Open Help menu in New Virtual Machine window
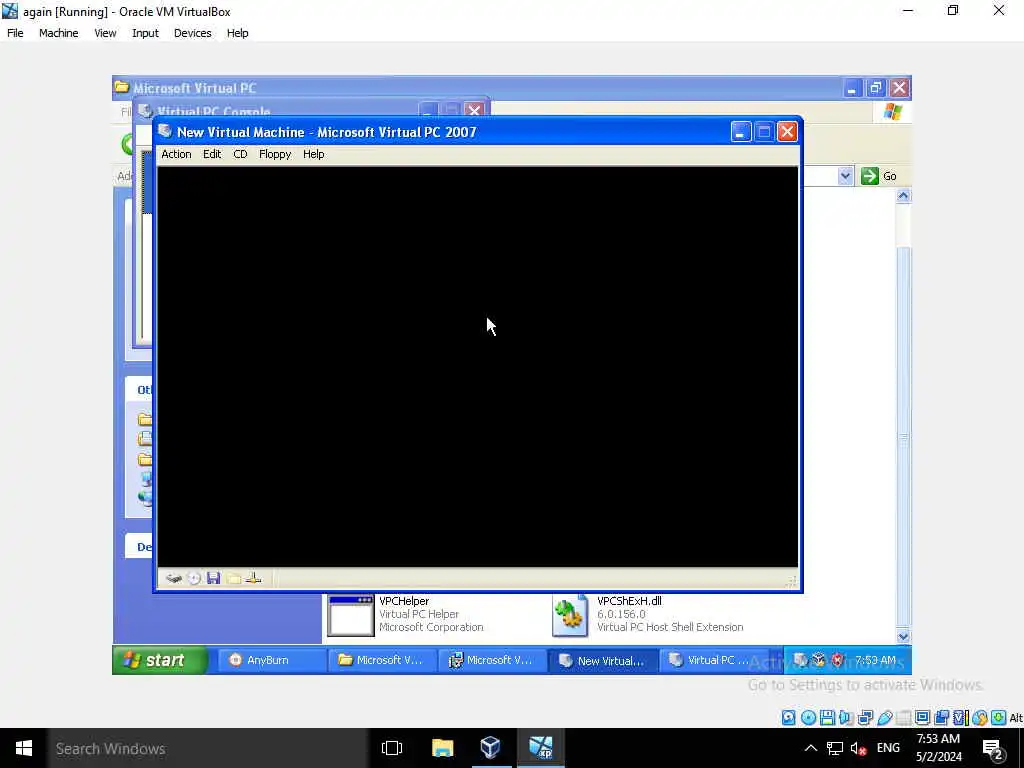The image size is (1024, 768). tap(313, 154)
